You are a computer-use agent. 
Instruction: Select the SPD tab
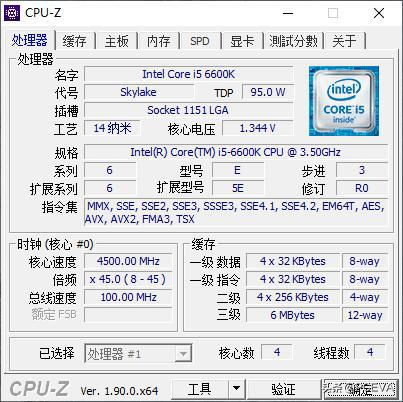[x=200, y=41]
